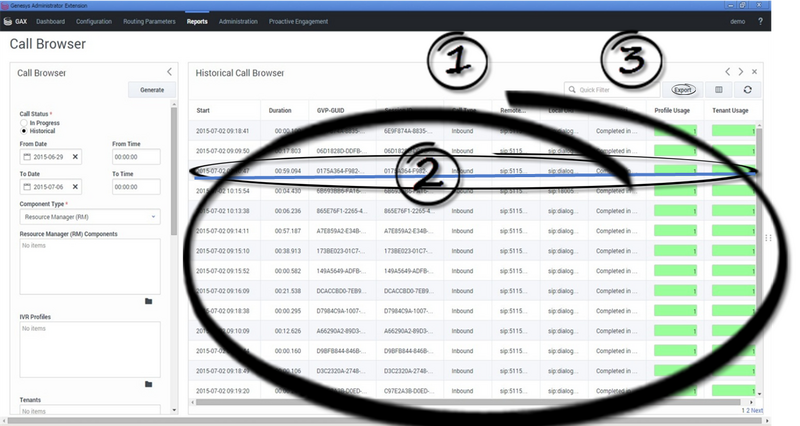Screen dimensions: 800x426
Task: Click the GAX logo icon
Action: (x=8, y=21)
